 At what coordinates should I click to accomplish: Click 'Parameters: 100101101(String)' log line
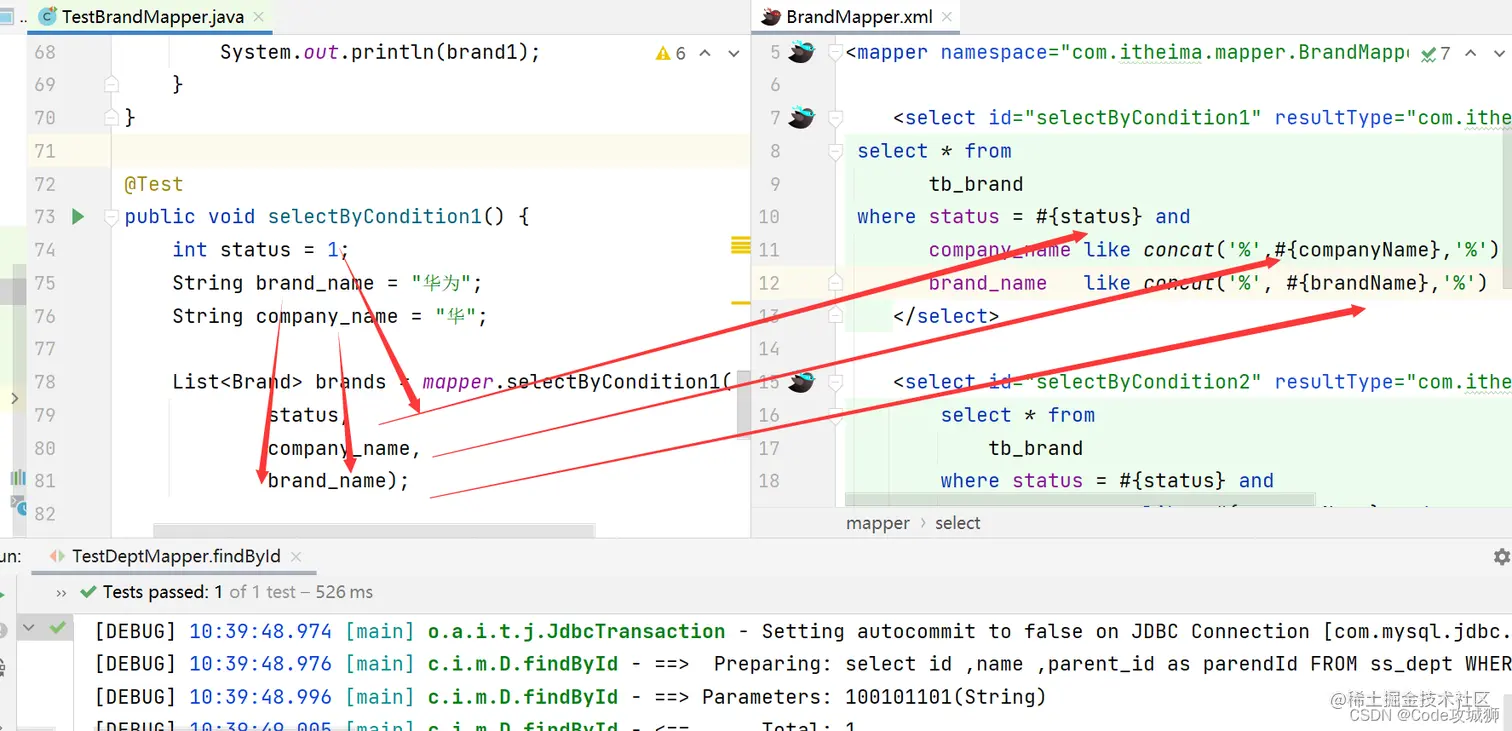874,697
